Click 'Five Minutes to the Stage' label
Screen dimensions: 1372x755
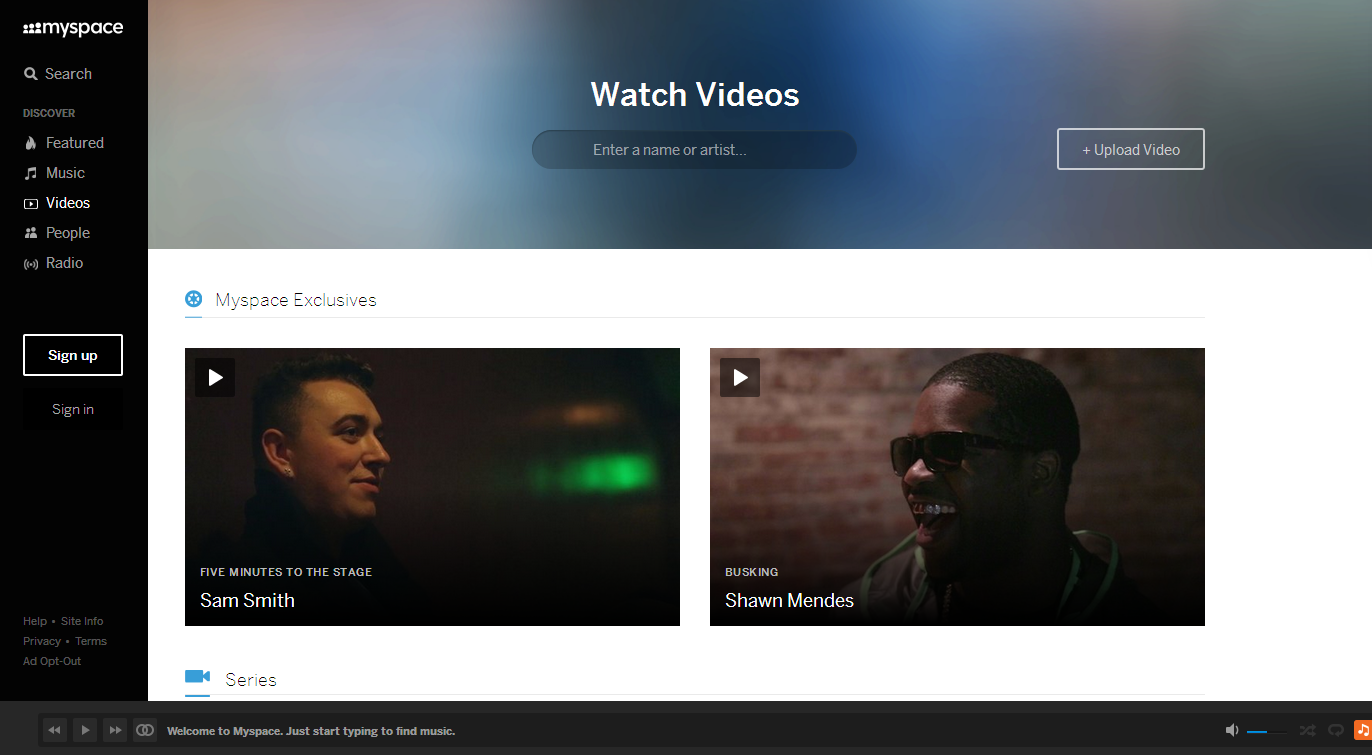286,572
